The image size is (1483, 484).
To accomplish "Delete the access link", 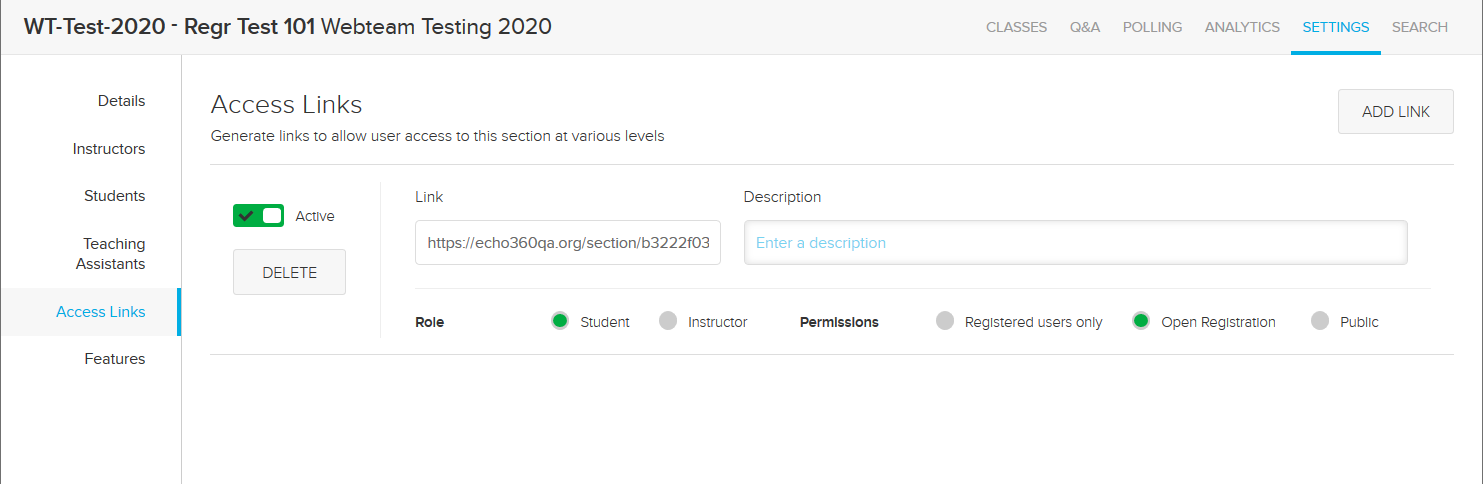I will (289, 272).
